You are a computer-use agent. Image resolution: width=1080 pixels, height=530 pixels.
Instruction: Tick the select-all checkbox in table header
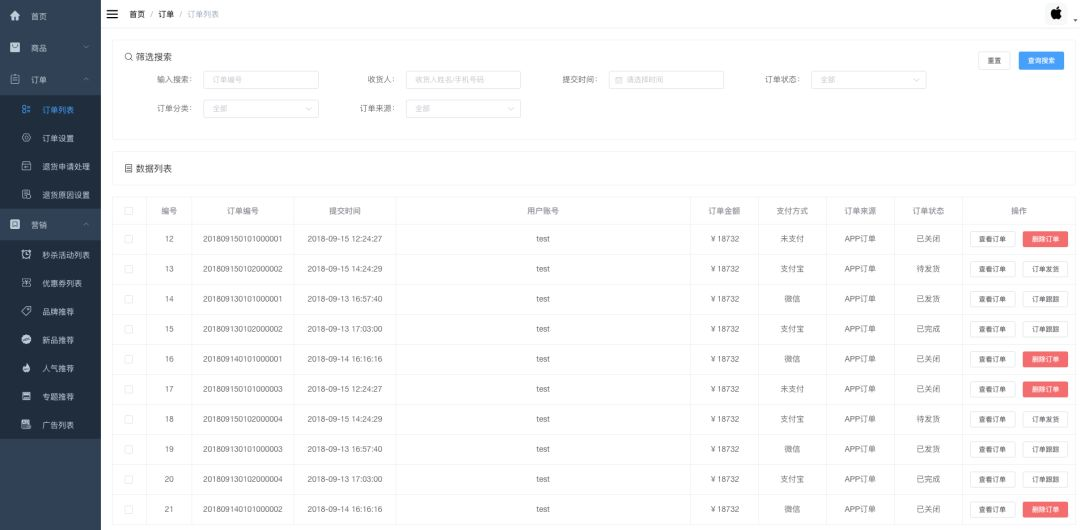(x=129, y=211)
